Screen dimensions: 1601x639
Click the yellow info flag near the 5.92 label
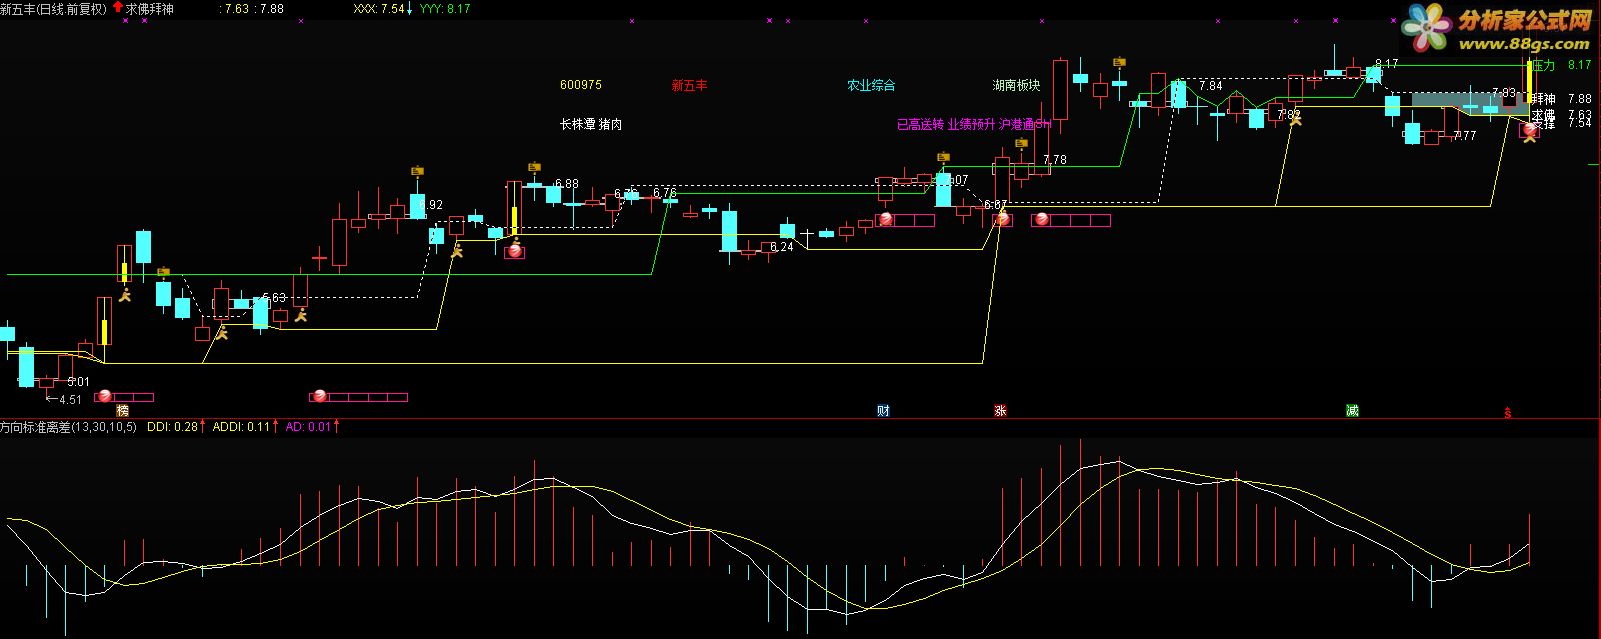tap(417, 171)
